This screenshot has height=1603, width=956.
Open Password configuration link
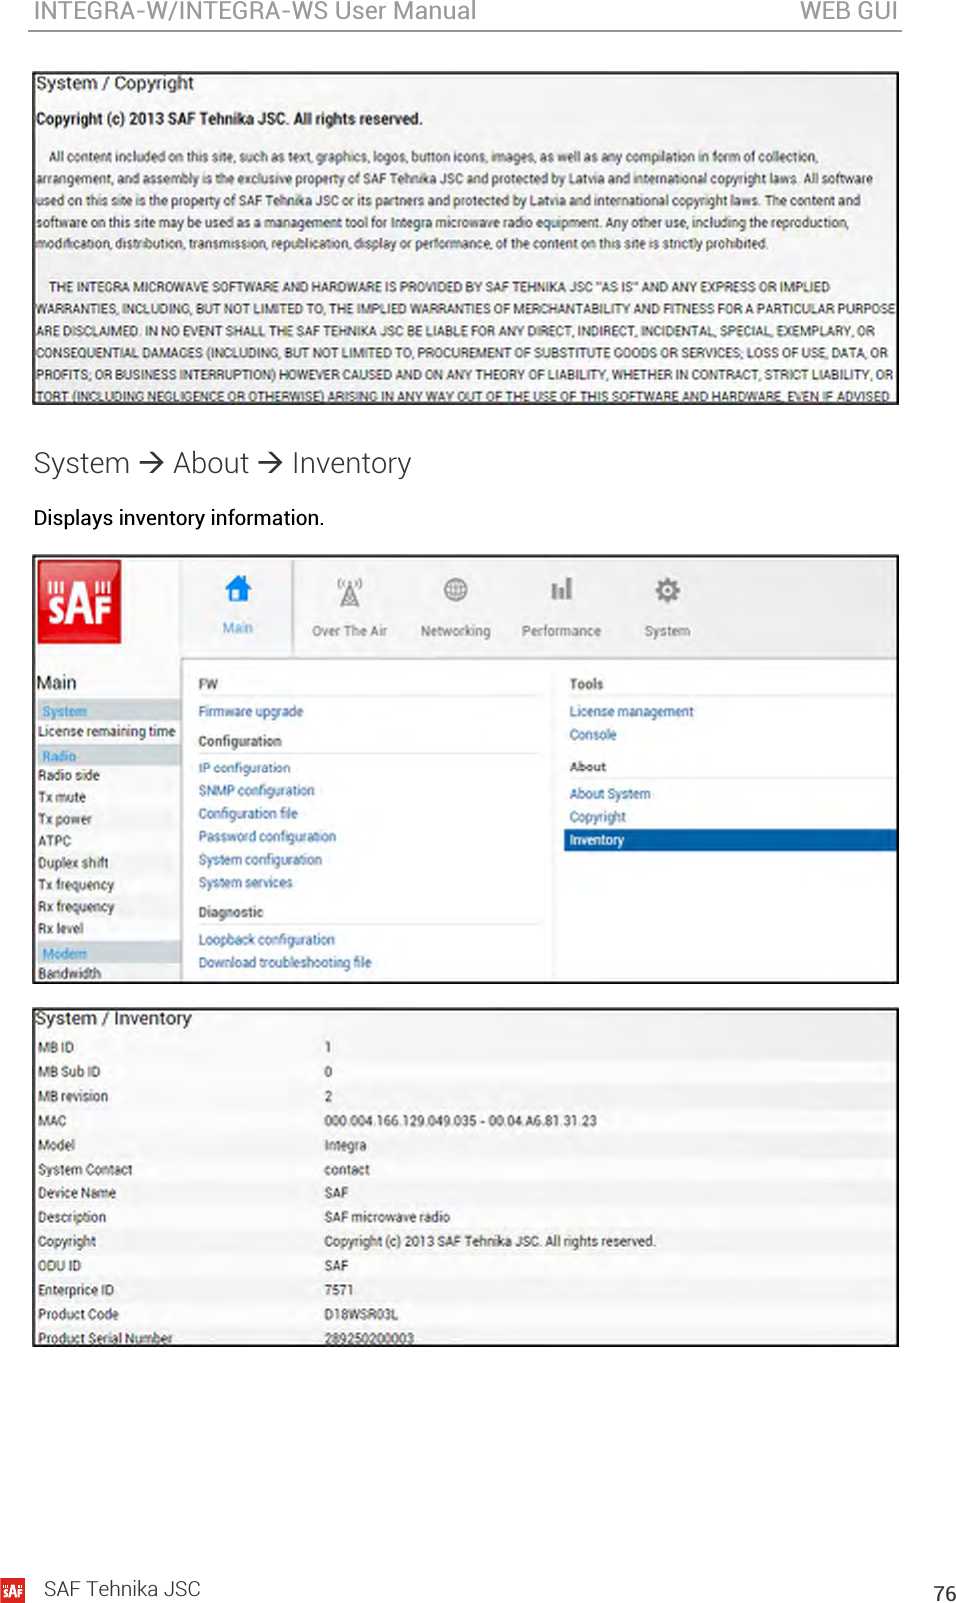point(267,836)
